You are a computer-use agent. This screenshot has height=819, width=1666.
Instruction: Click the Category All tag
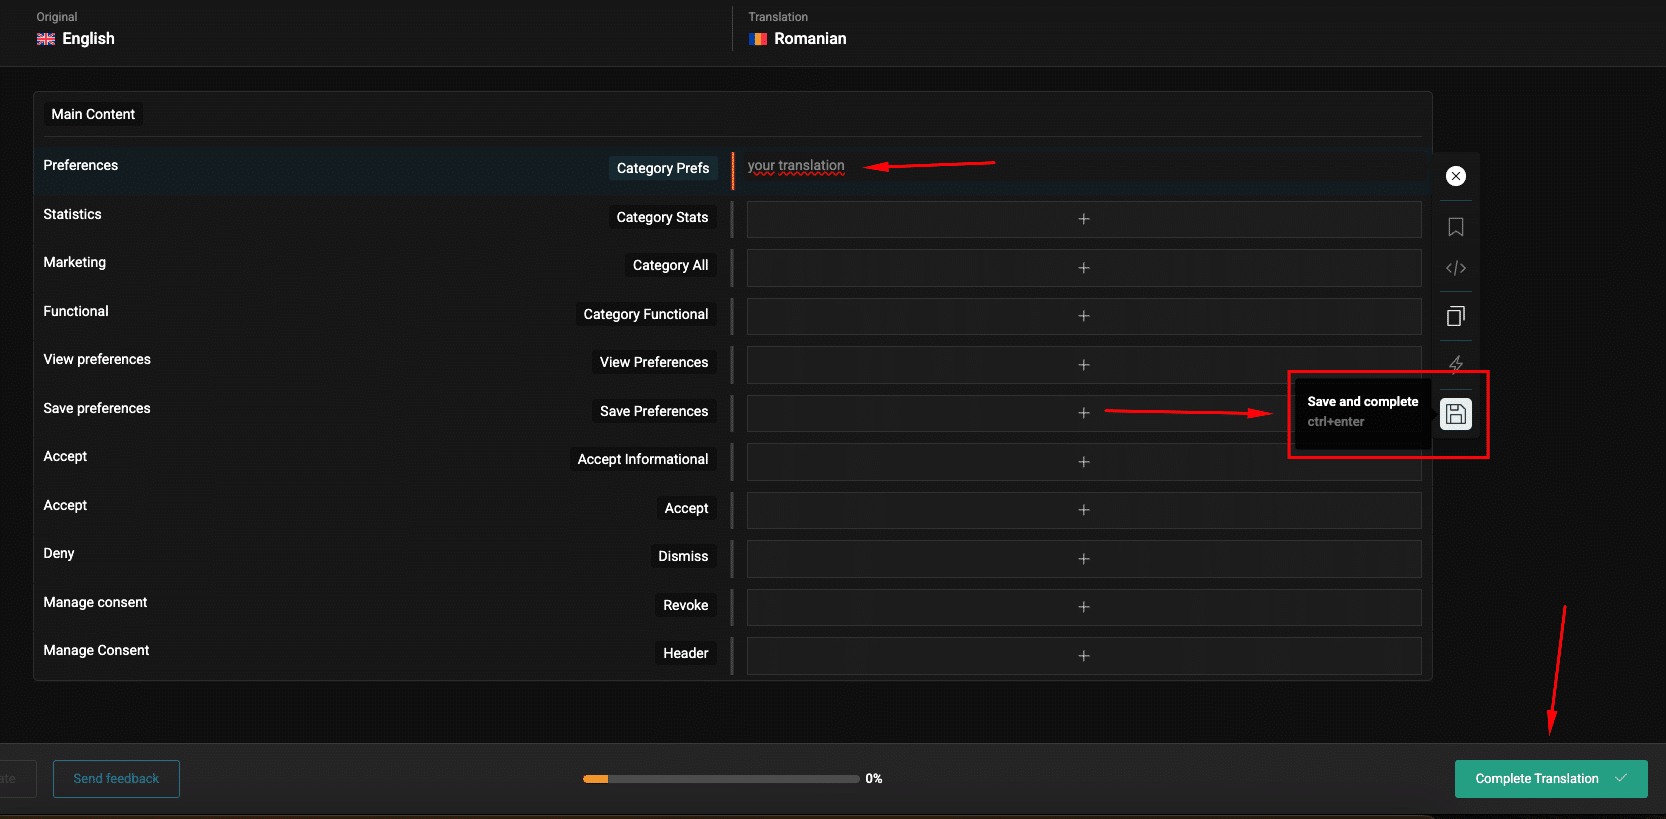[x=670, y=265]
